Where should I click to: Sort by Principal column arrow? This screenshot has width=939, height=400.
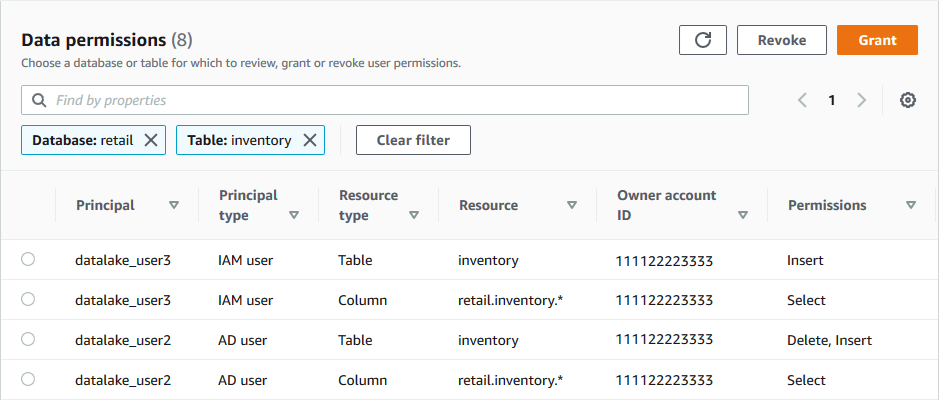tap(174, 205)
